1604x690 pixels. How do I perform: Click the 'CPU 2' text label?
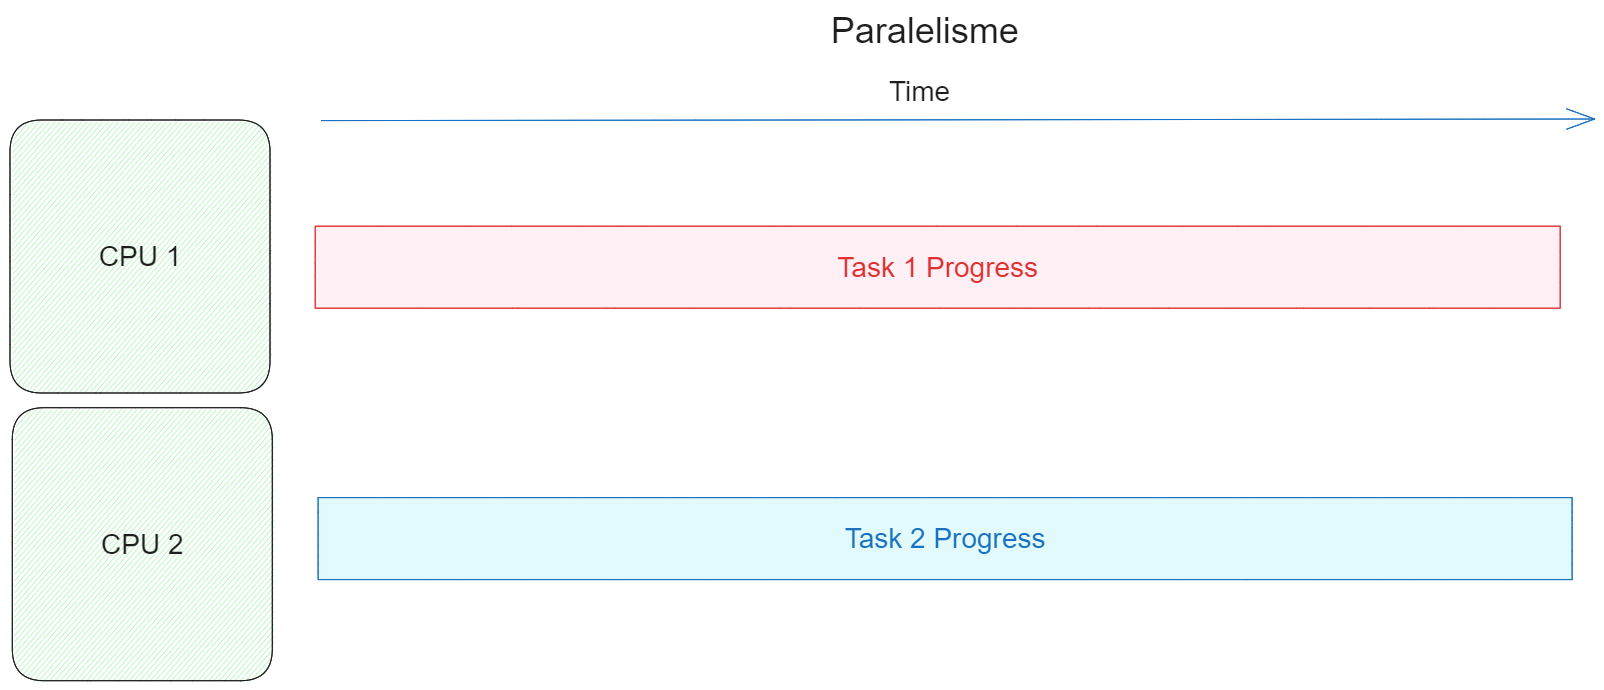tap(142, 545)
